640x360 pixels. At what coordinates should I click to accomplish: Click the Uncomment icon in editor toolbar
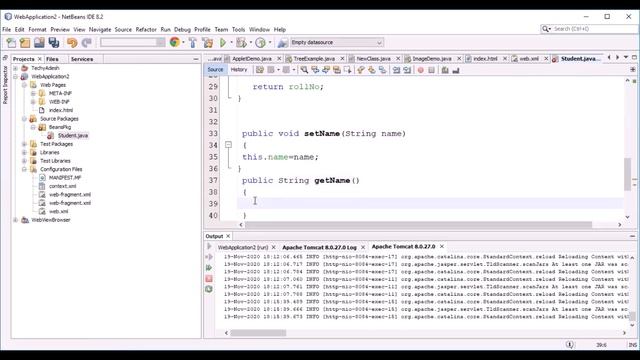tap(456, 70)
